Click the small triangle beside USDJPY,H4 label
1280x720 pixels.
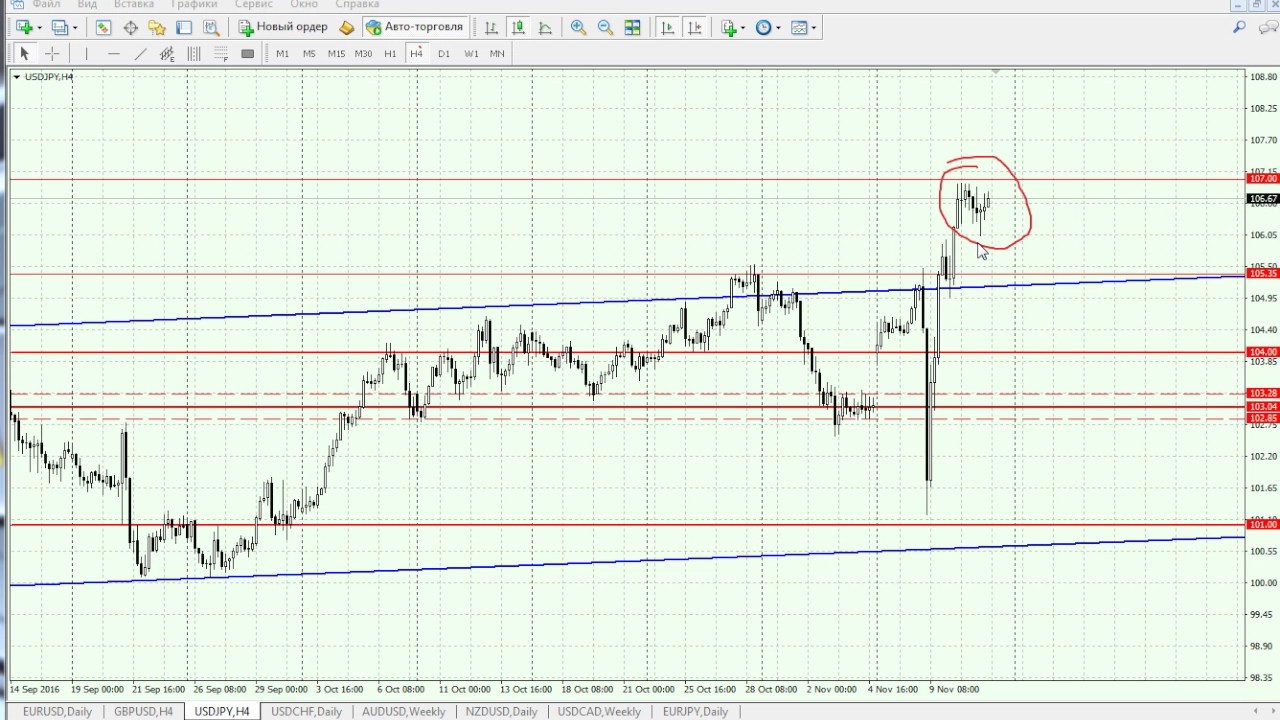[16, 77]
